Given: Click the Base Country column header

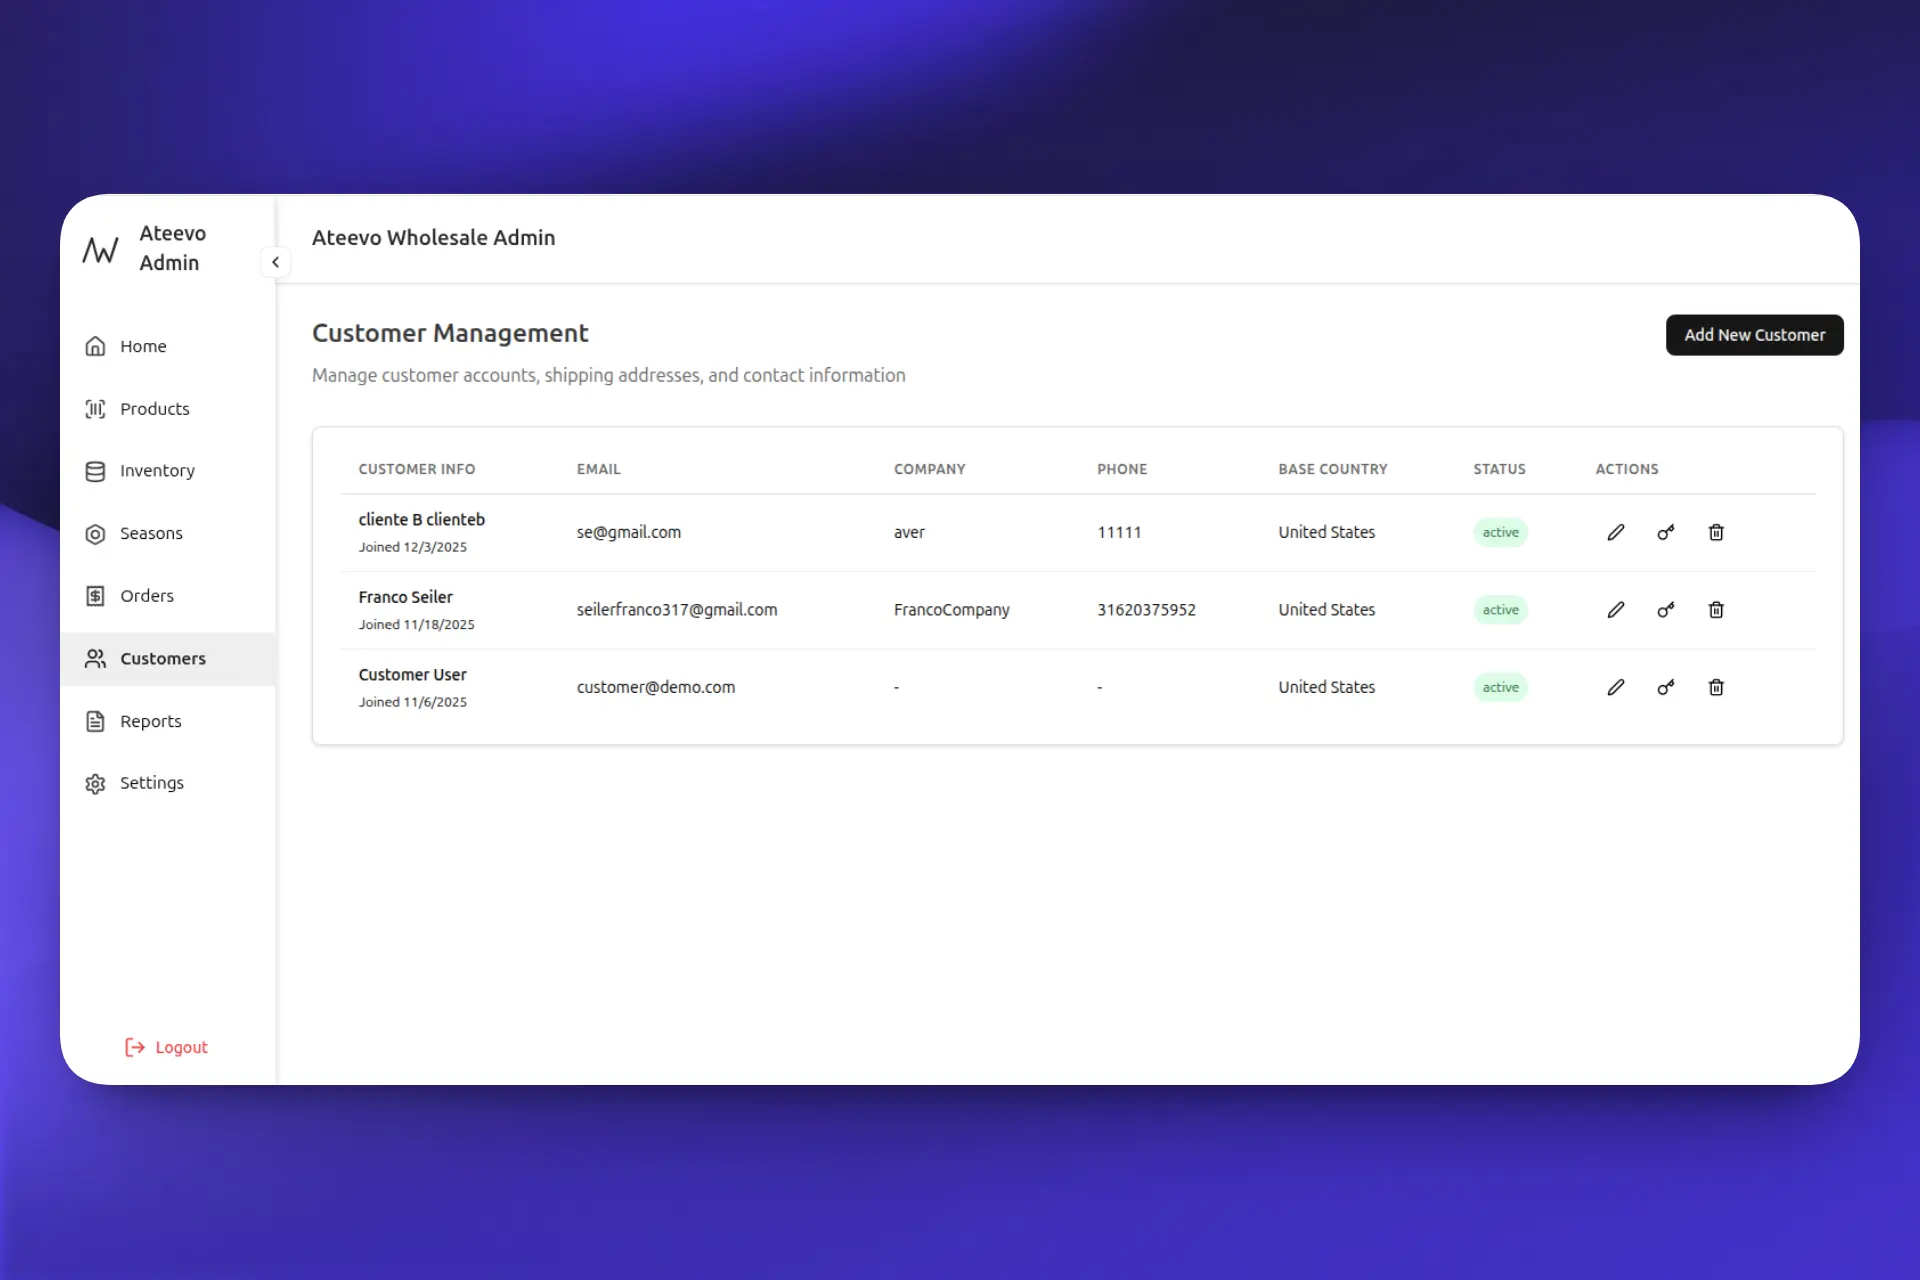Looking at the screenshot, I should tap(1333, 469).
